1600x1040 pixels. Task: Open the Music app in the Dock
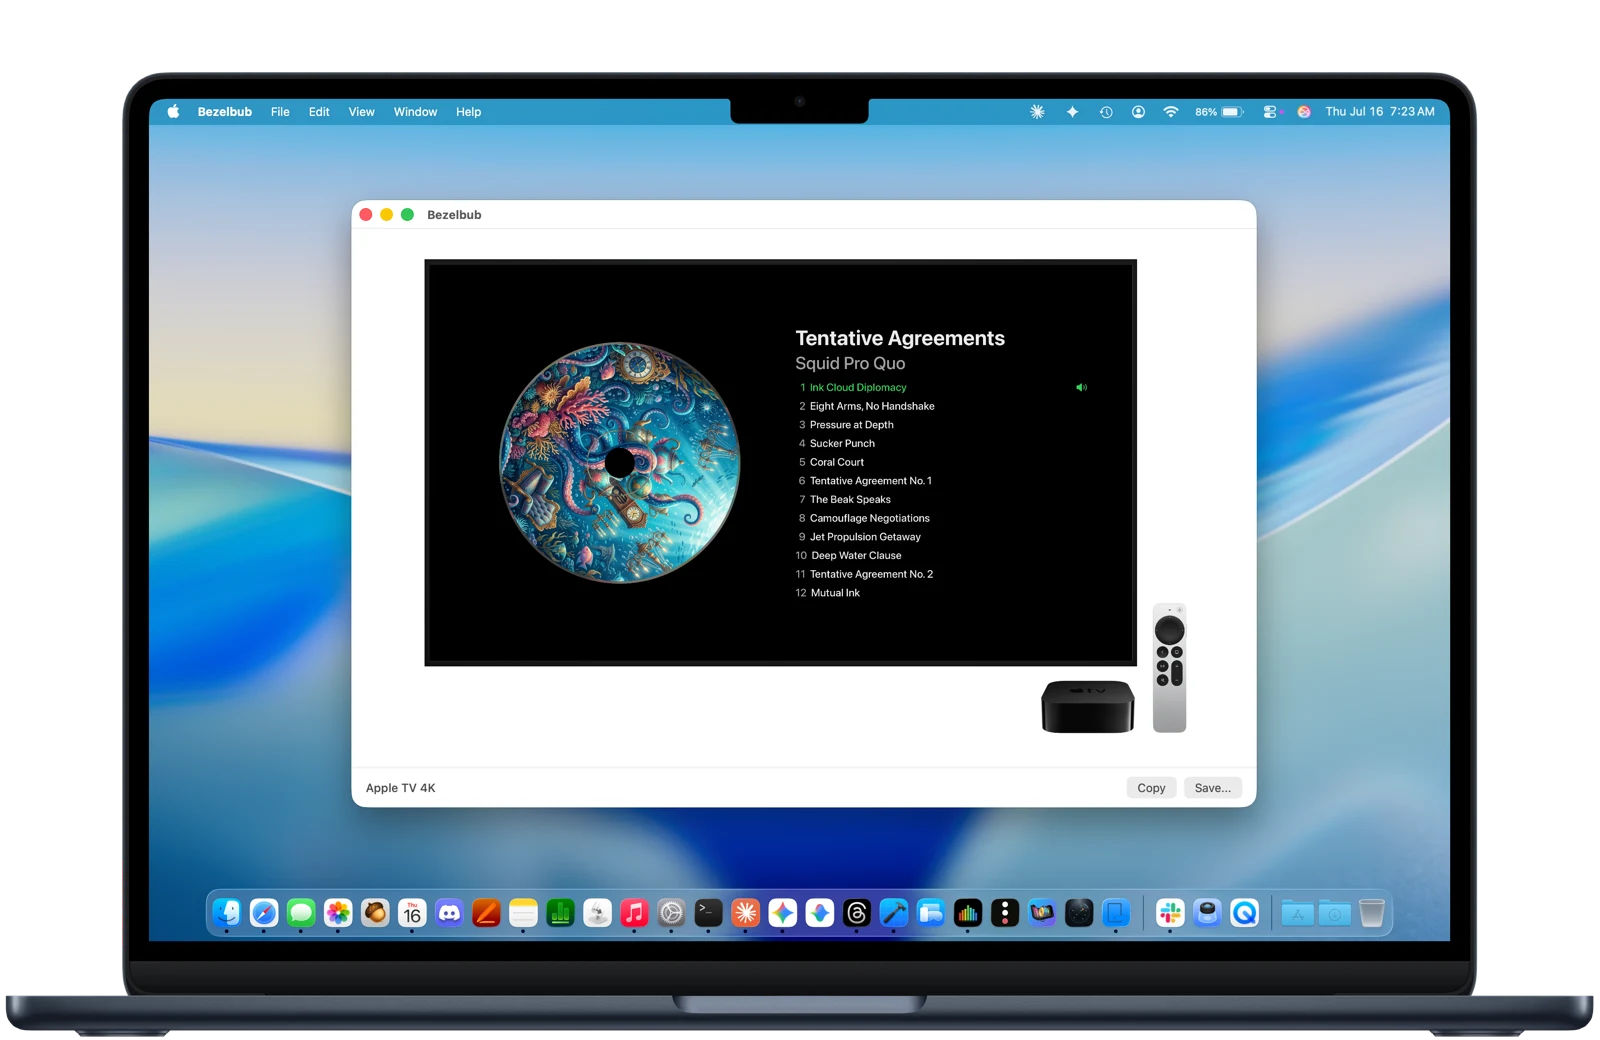pos(634,912)
